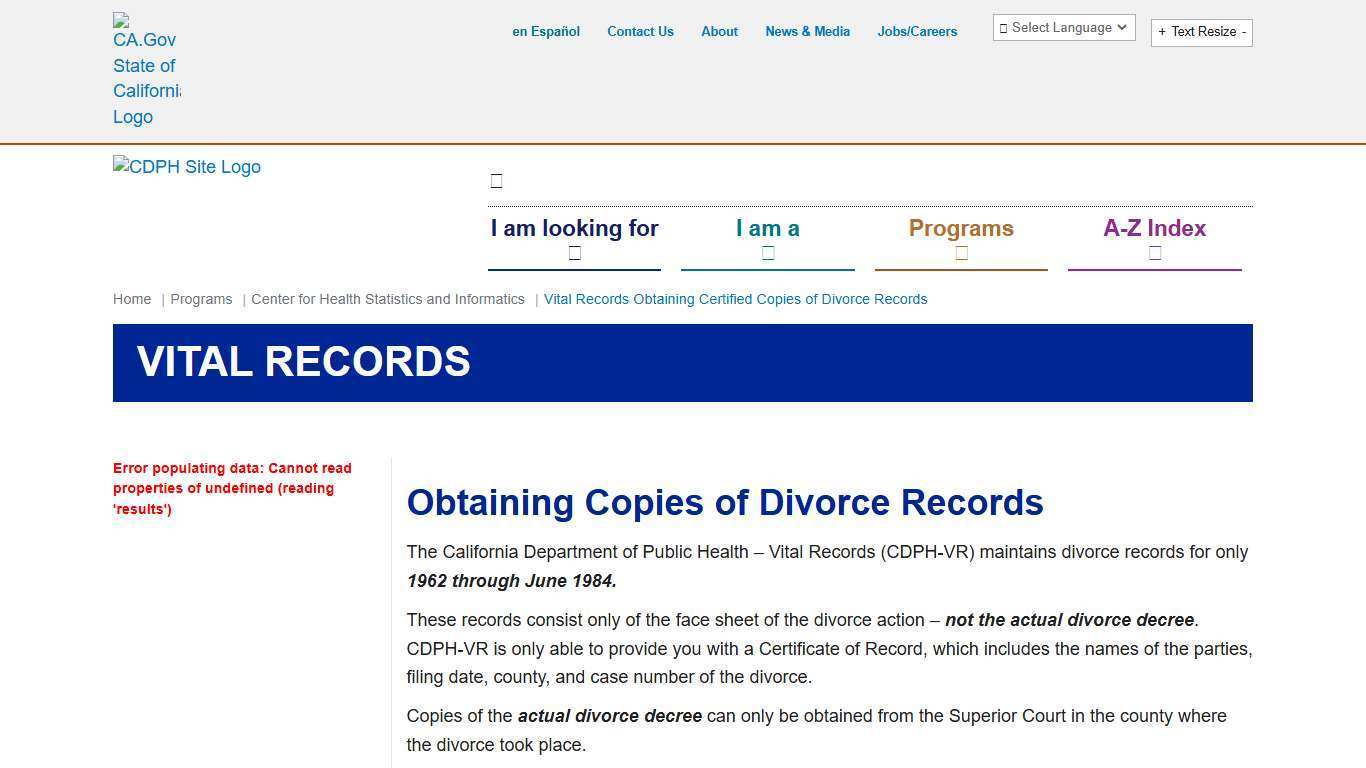
Task: Expand the "I am looking for" navigation menu
Action: [574, 228]
